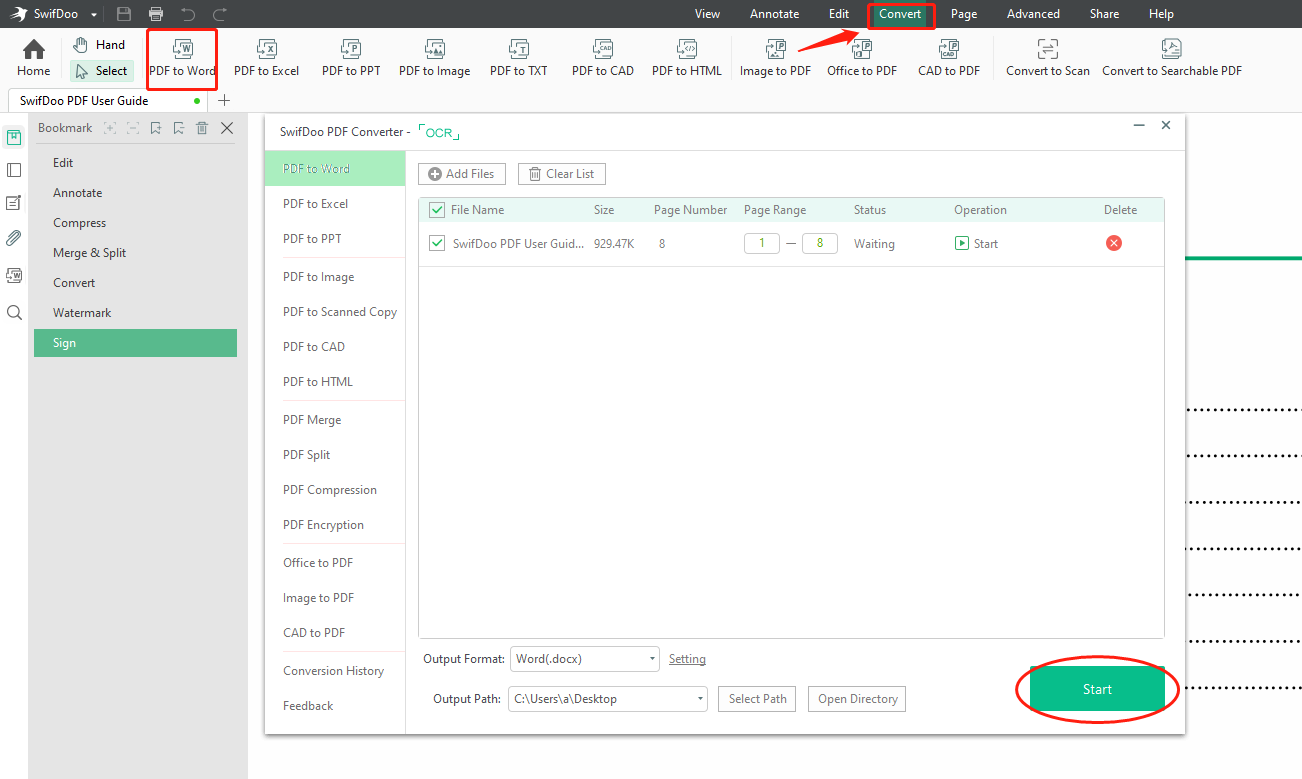
Task: Collapse all bookmarks icon
Action: 133,128
